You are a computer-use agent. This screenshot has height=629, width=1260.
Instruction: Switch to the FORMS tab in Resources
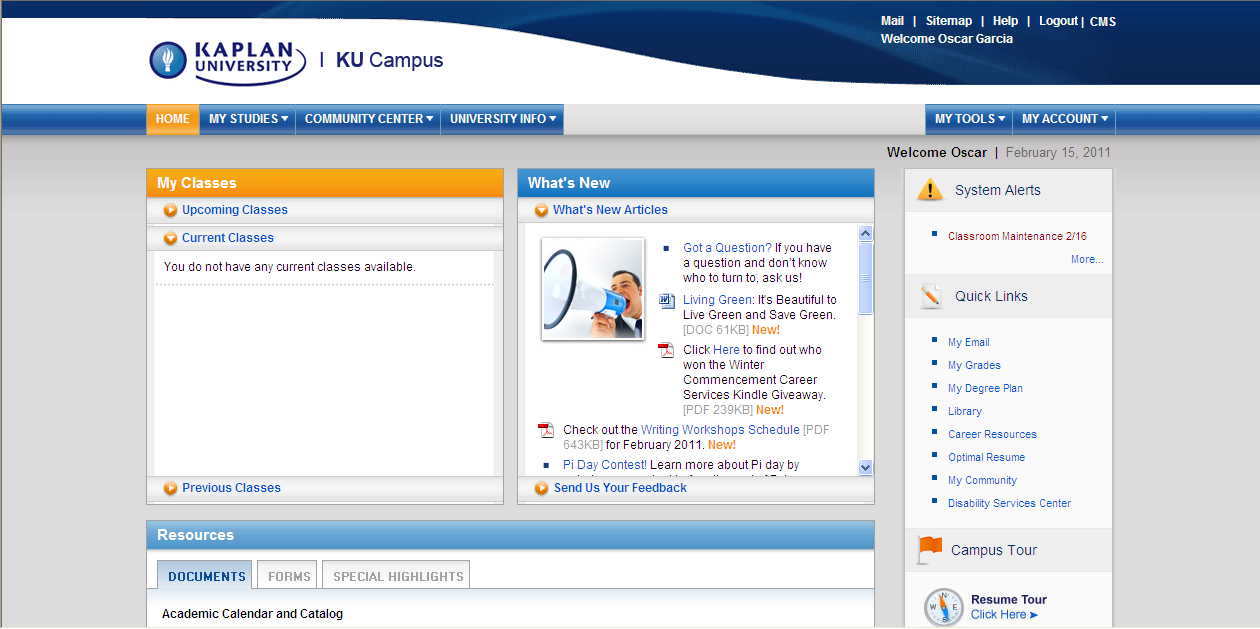289,576
